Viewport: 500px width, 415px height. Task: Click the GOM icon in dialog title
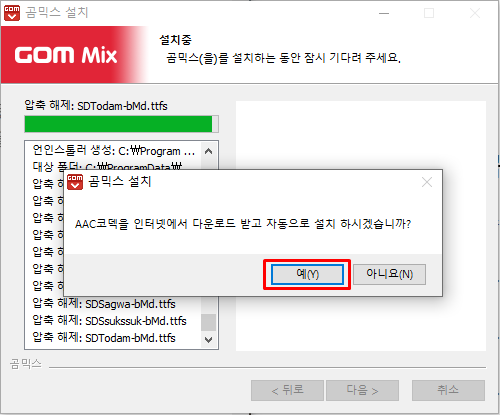click(75, 182)
